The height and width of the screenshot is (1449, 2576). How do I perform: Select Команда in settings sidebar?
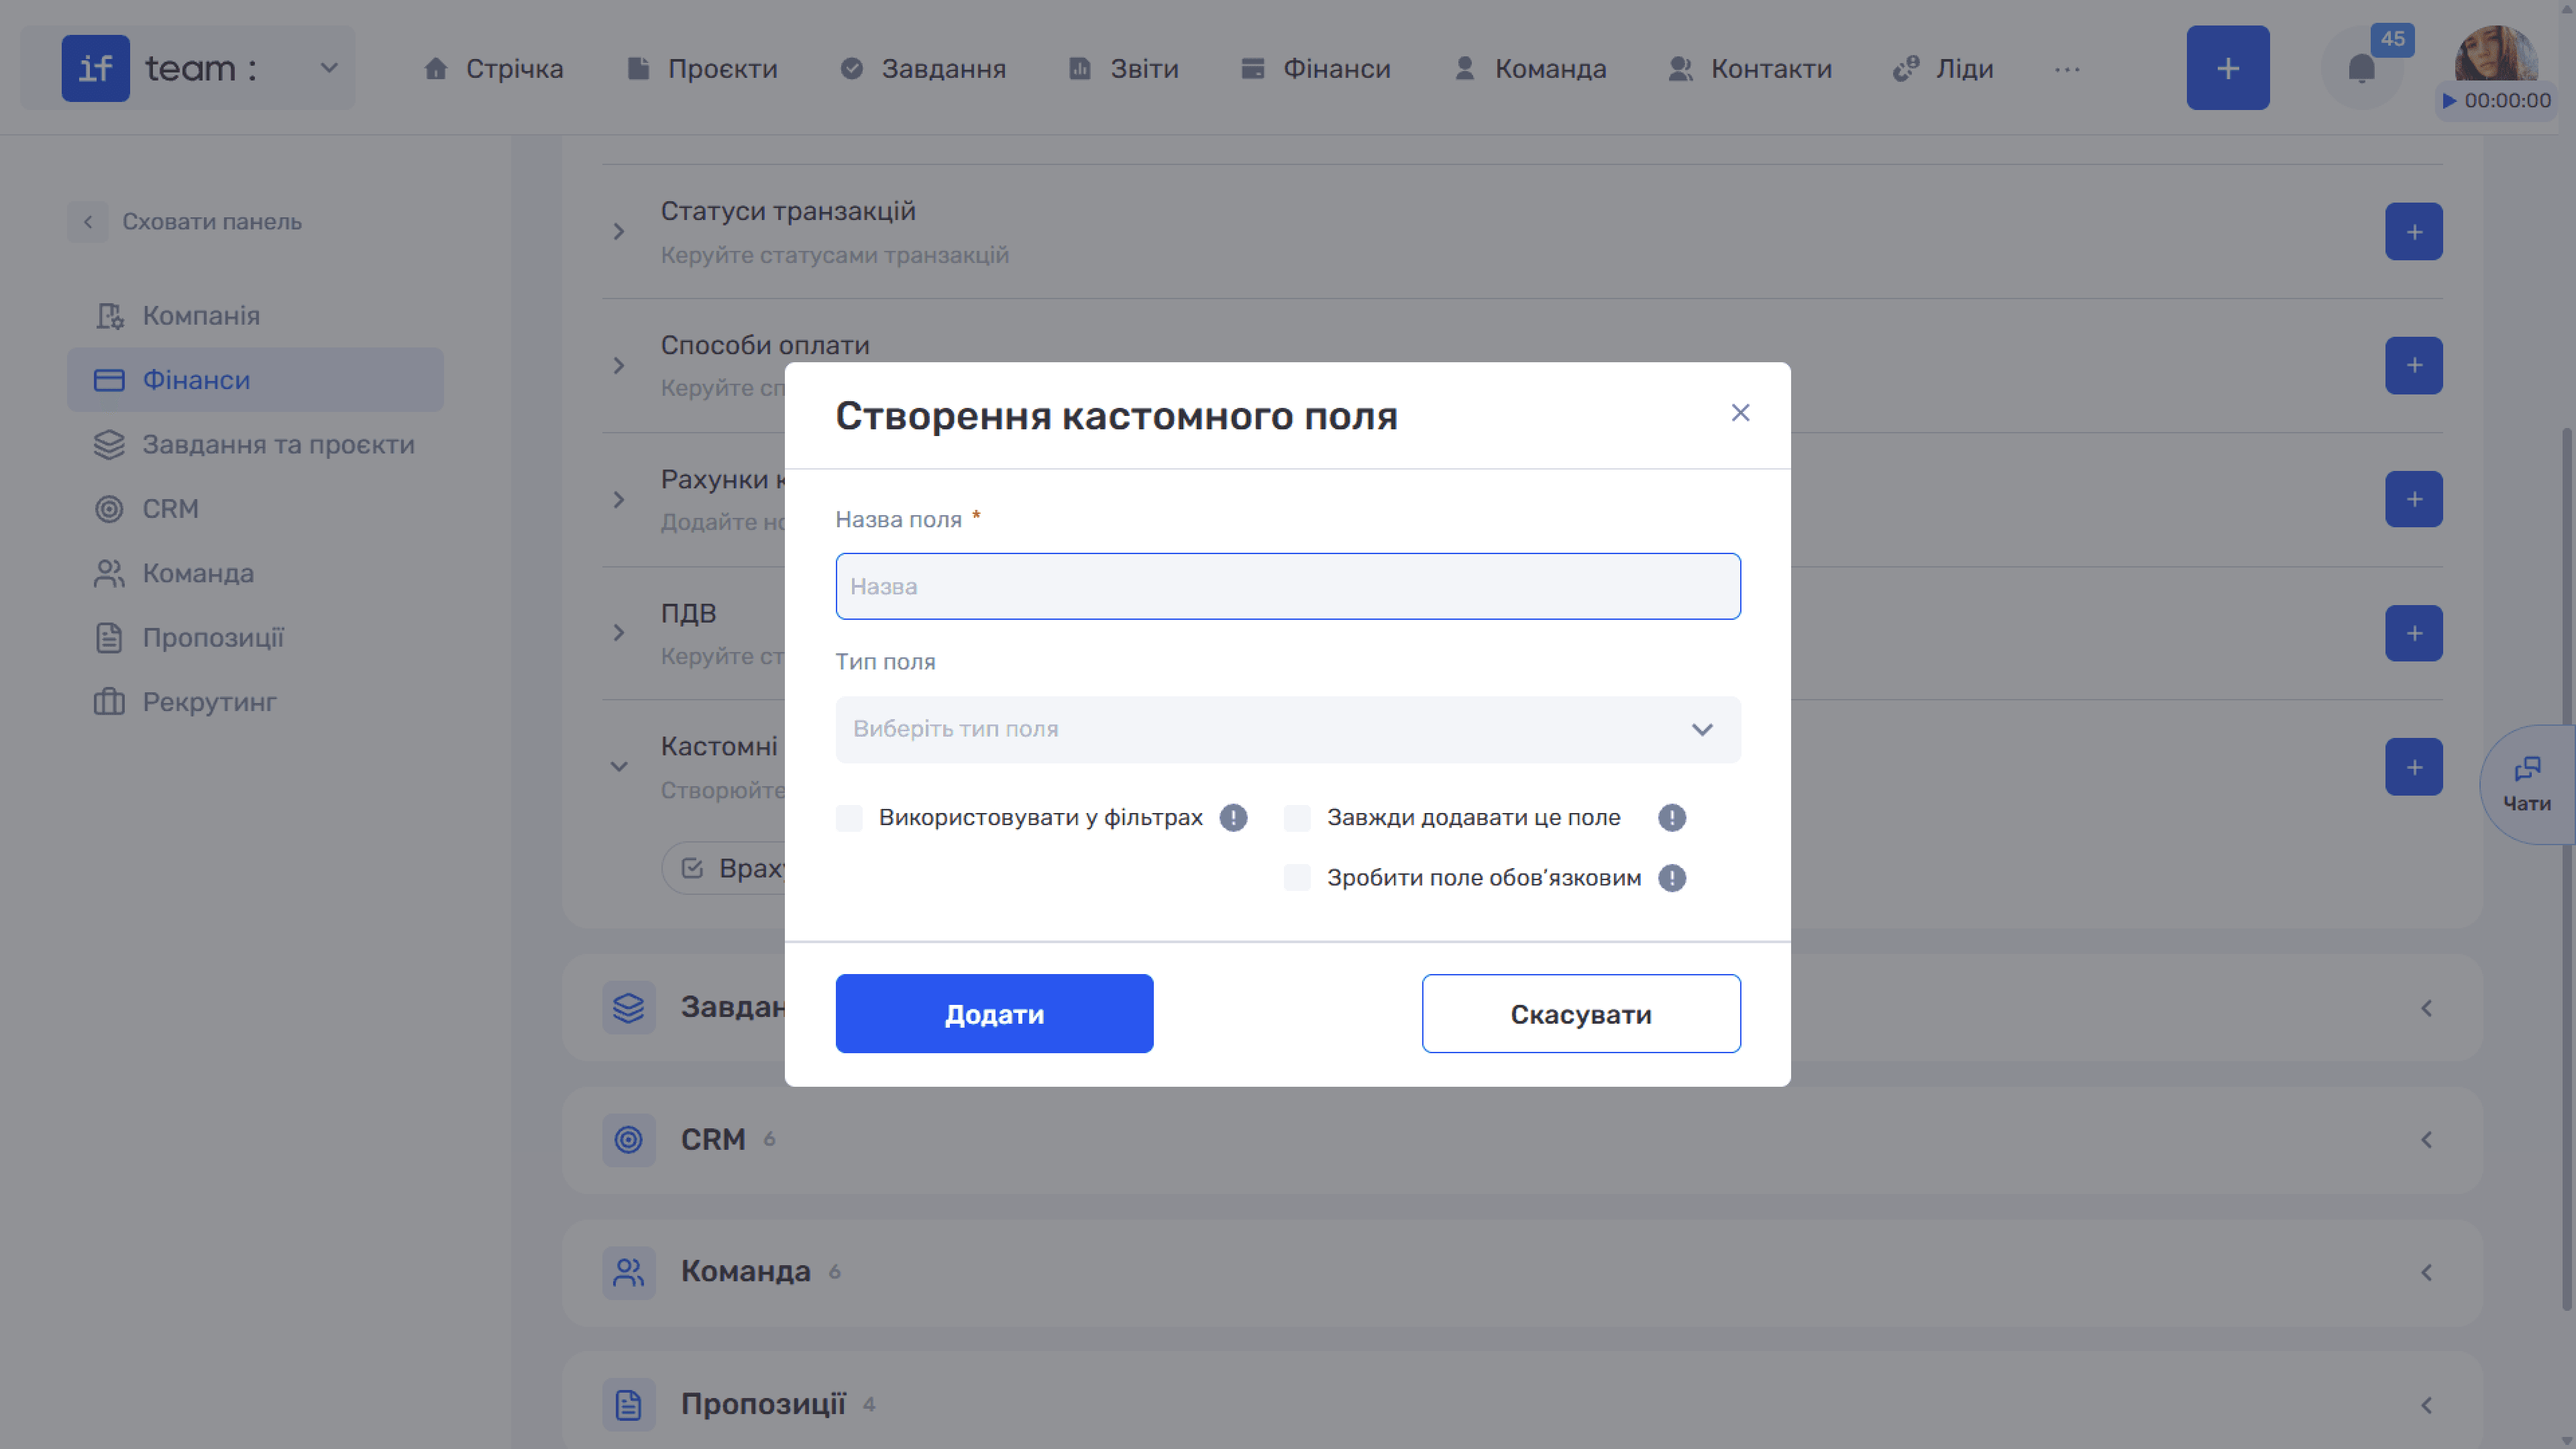(x=255, y=573)
